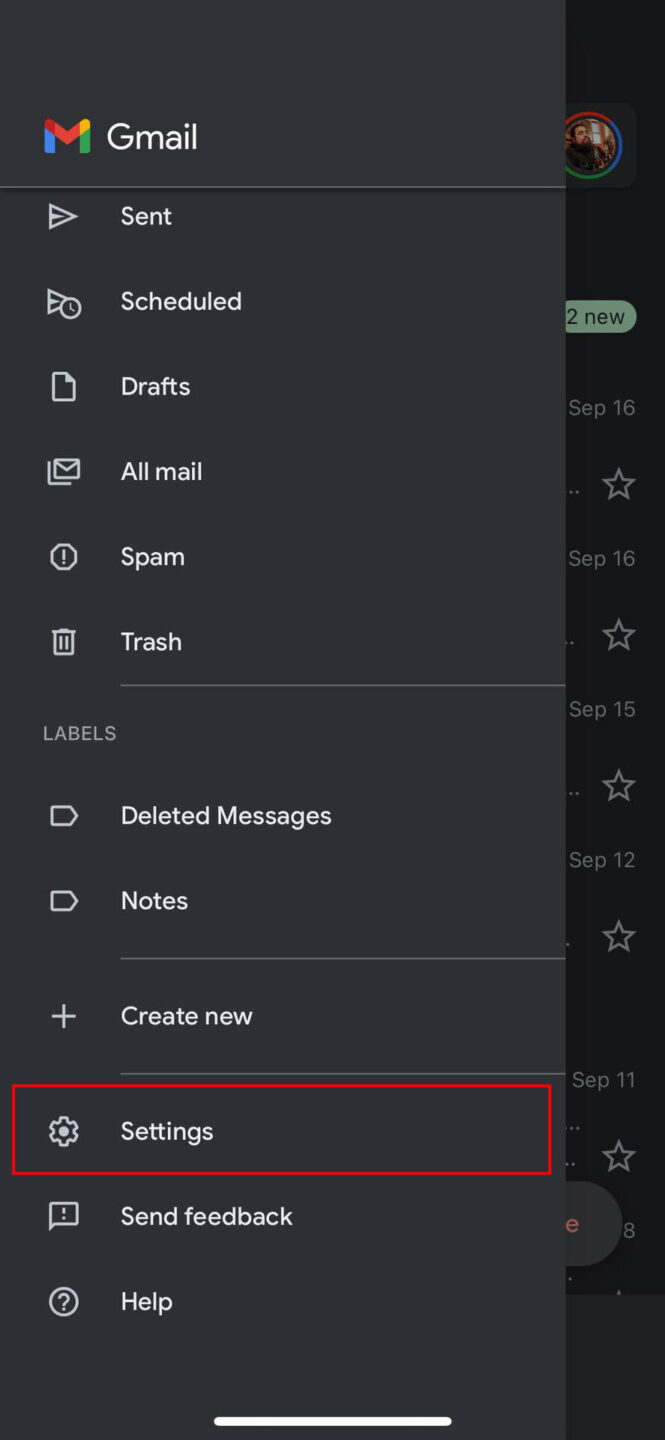Click the 2 new messages chip
665x1440 pixels.
601,317
